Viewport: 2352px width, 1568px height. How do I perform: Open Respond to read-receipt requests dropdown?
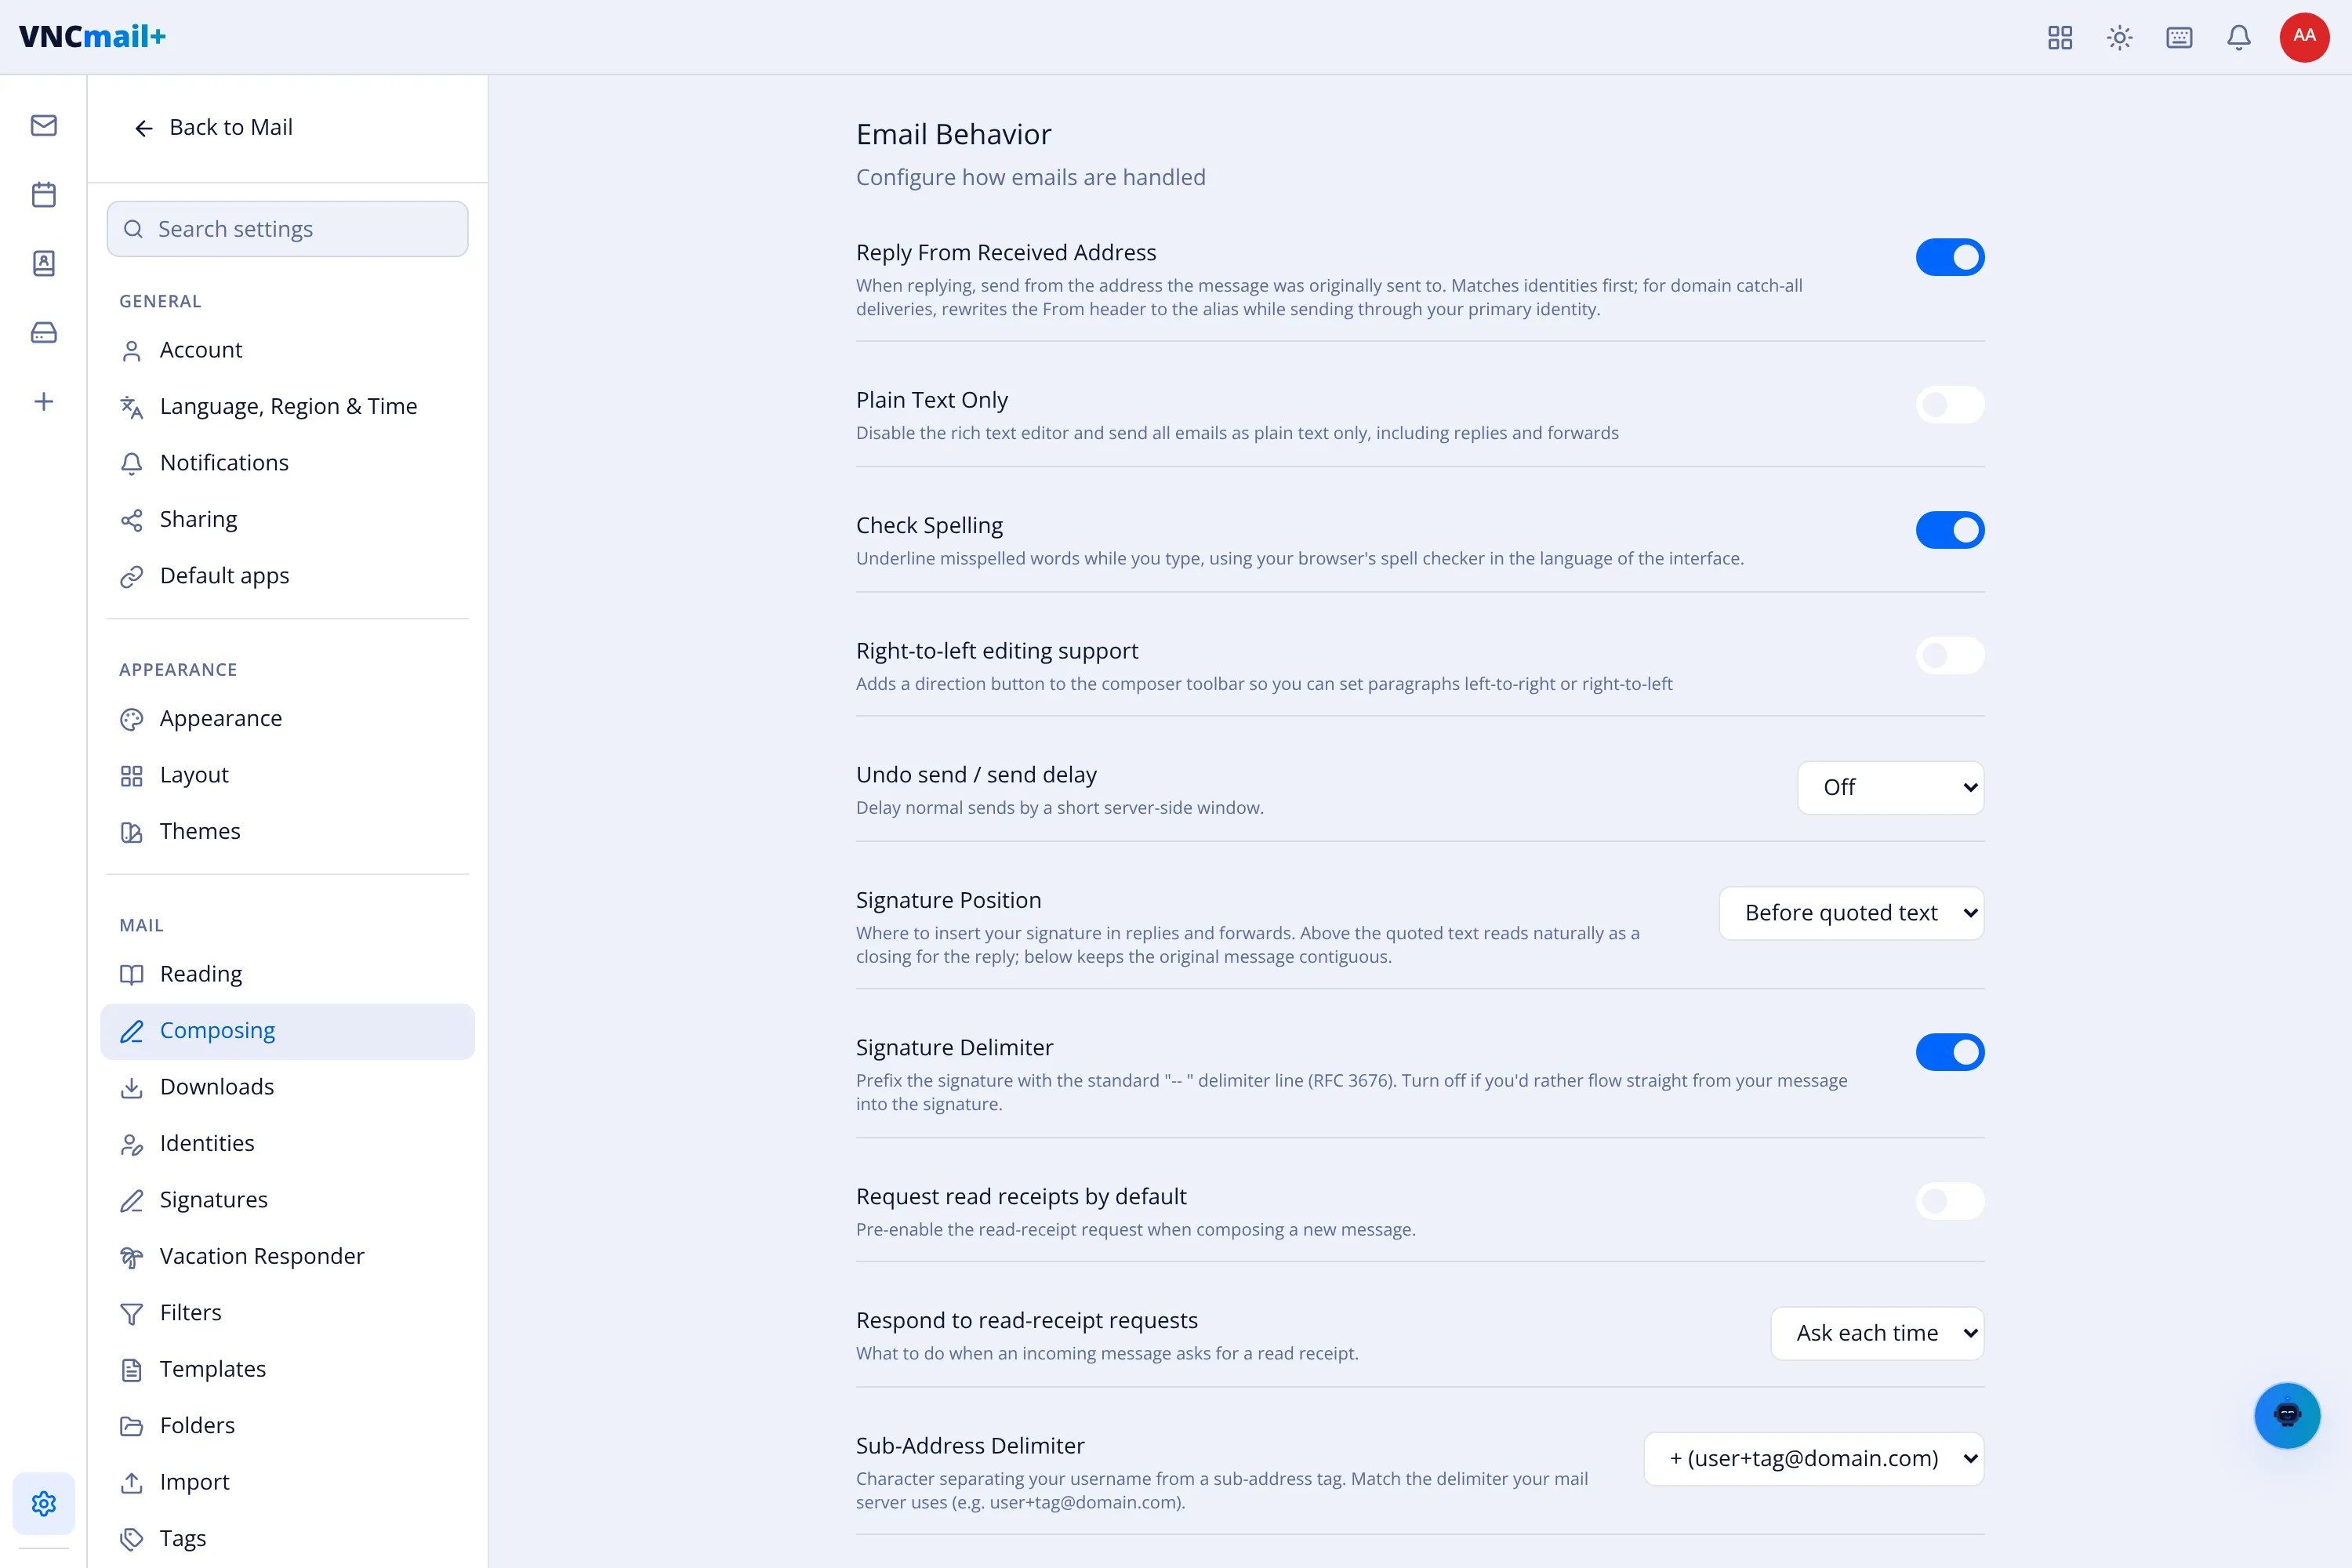tap(1878, 1333)
